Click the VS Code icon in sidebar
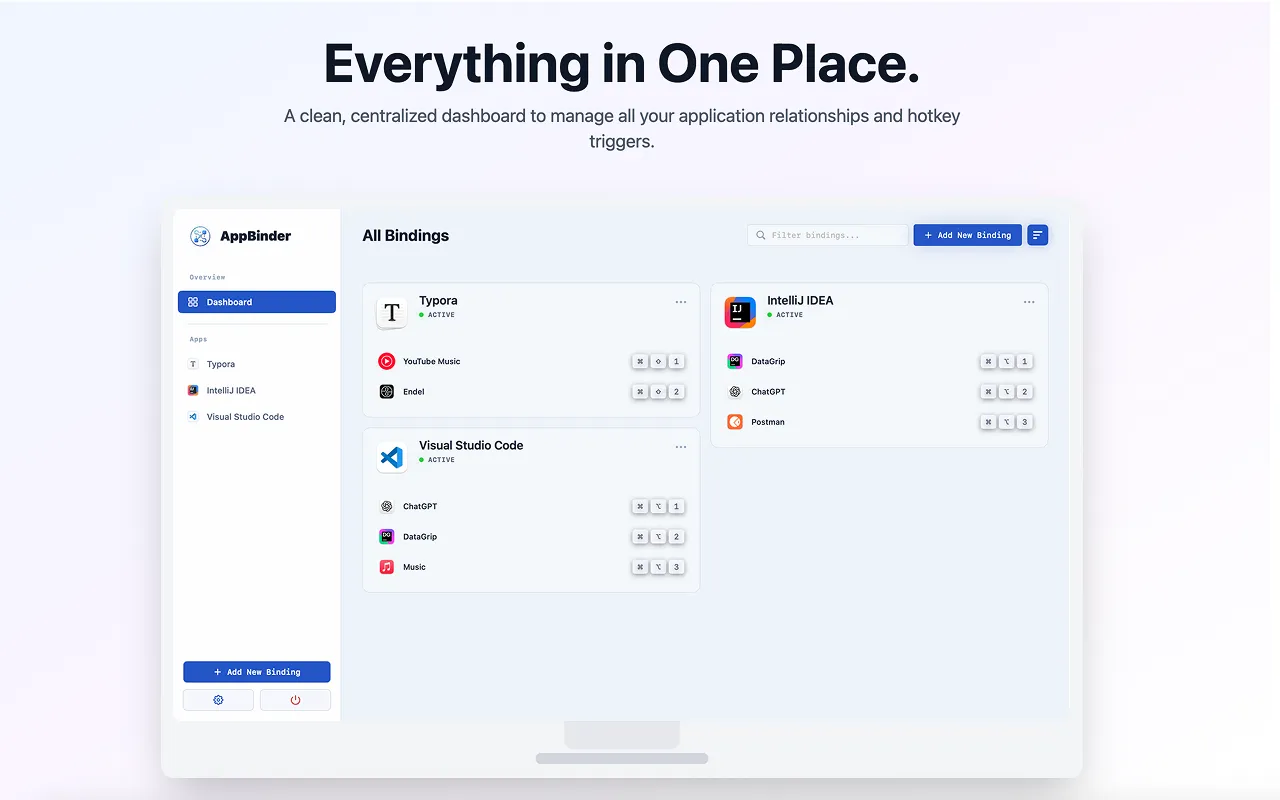 (193, 416)
